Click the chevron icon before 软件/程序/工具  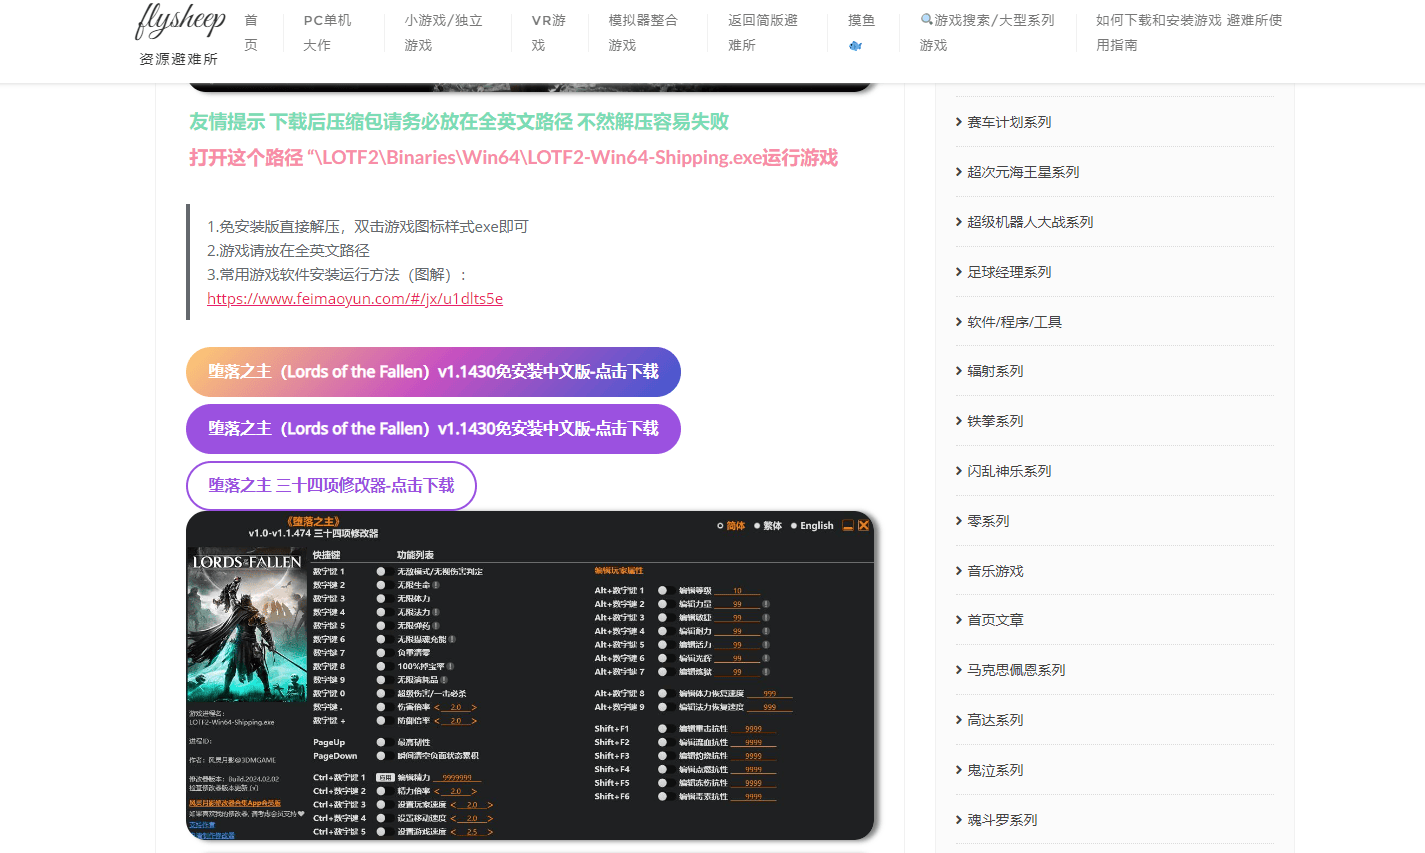[x=957, y=321]
